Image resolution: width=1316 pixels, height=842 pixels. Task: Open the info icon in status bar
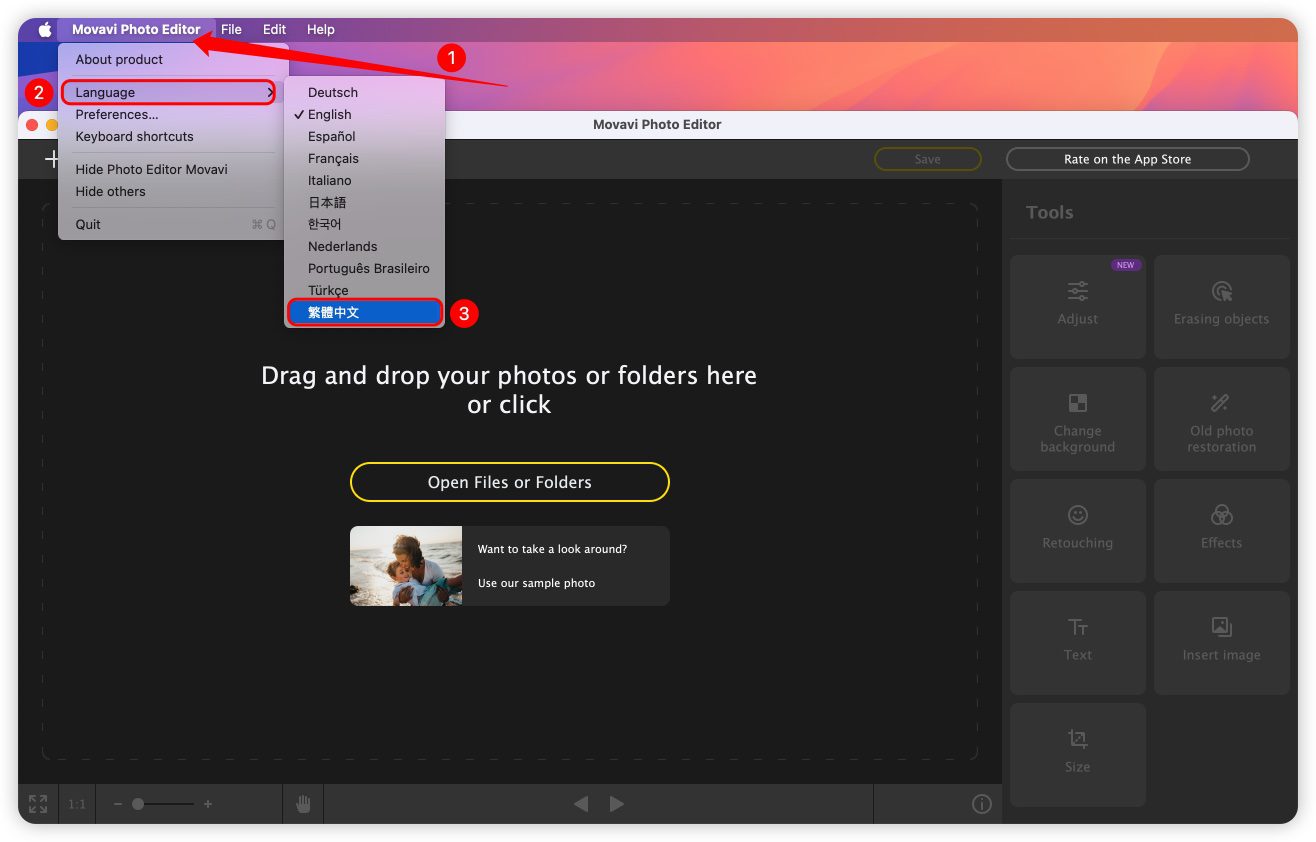(981, 804)
